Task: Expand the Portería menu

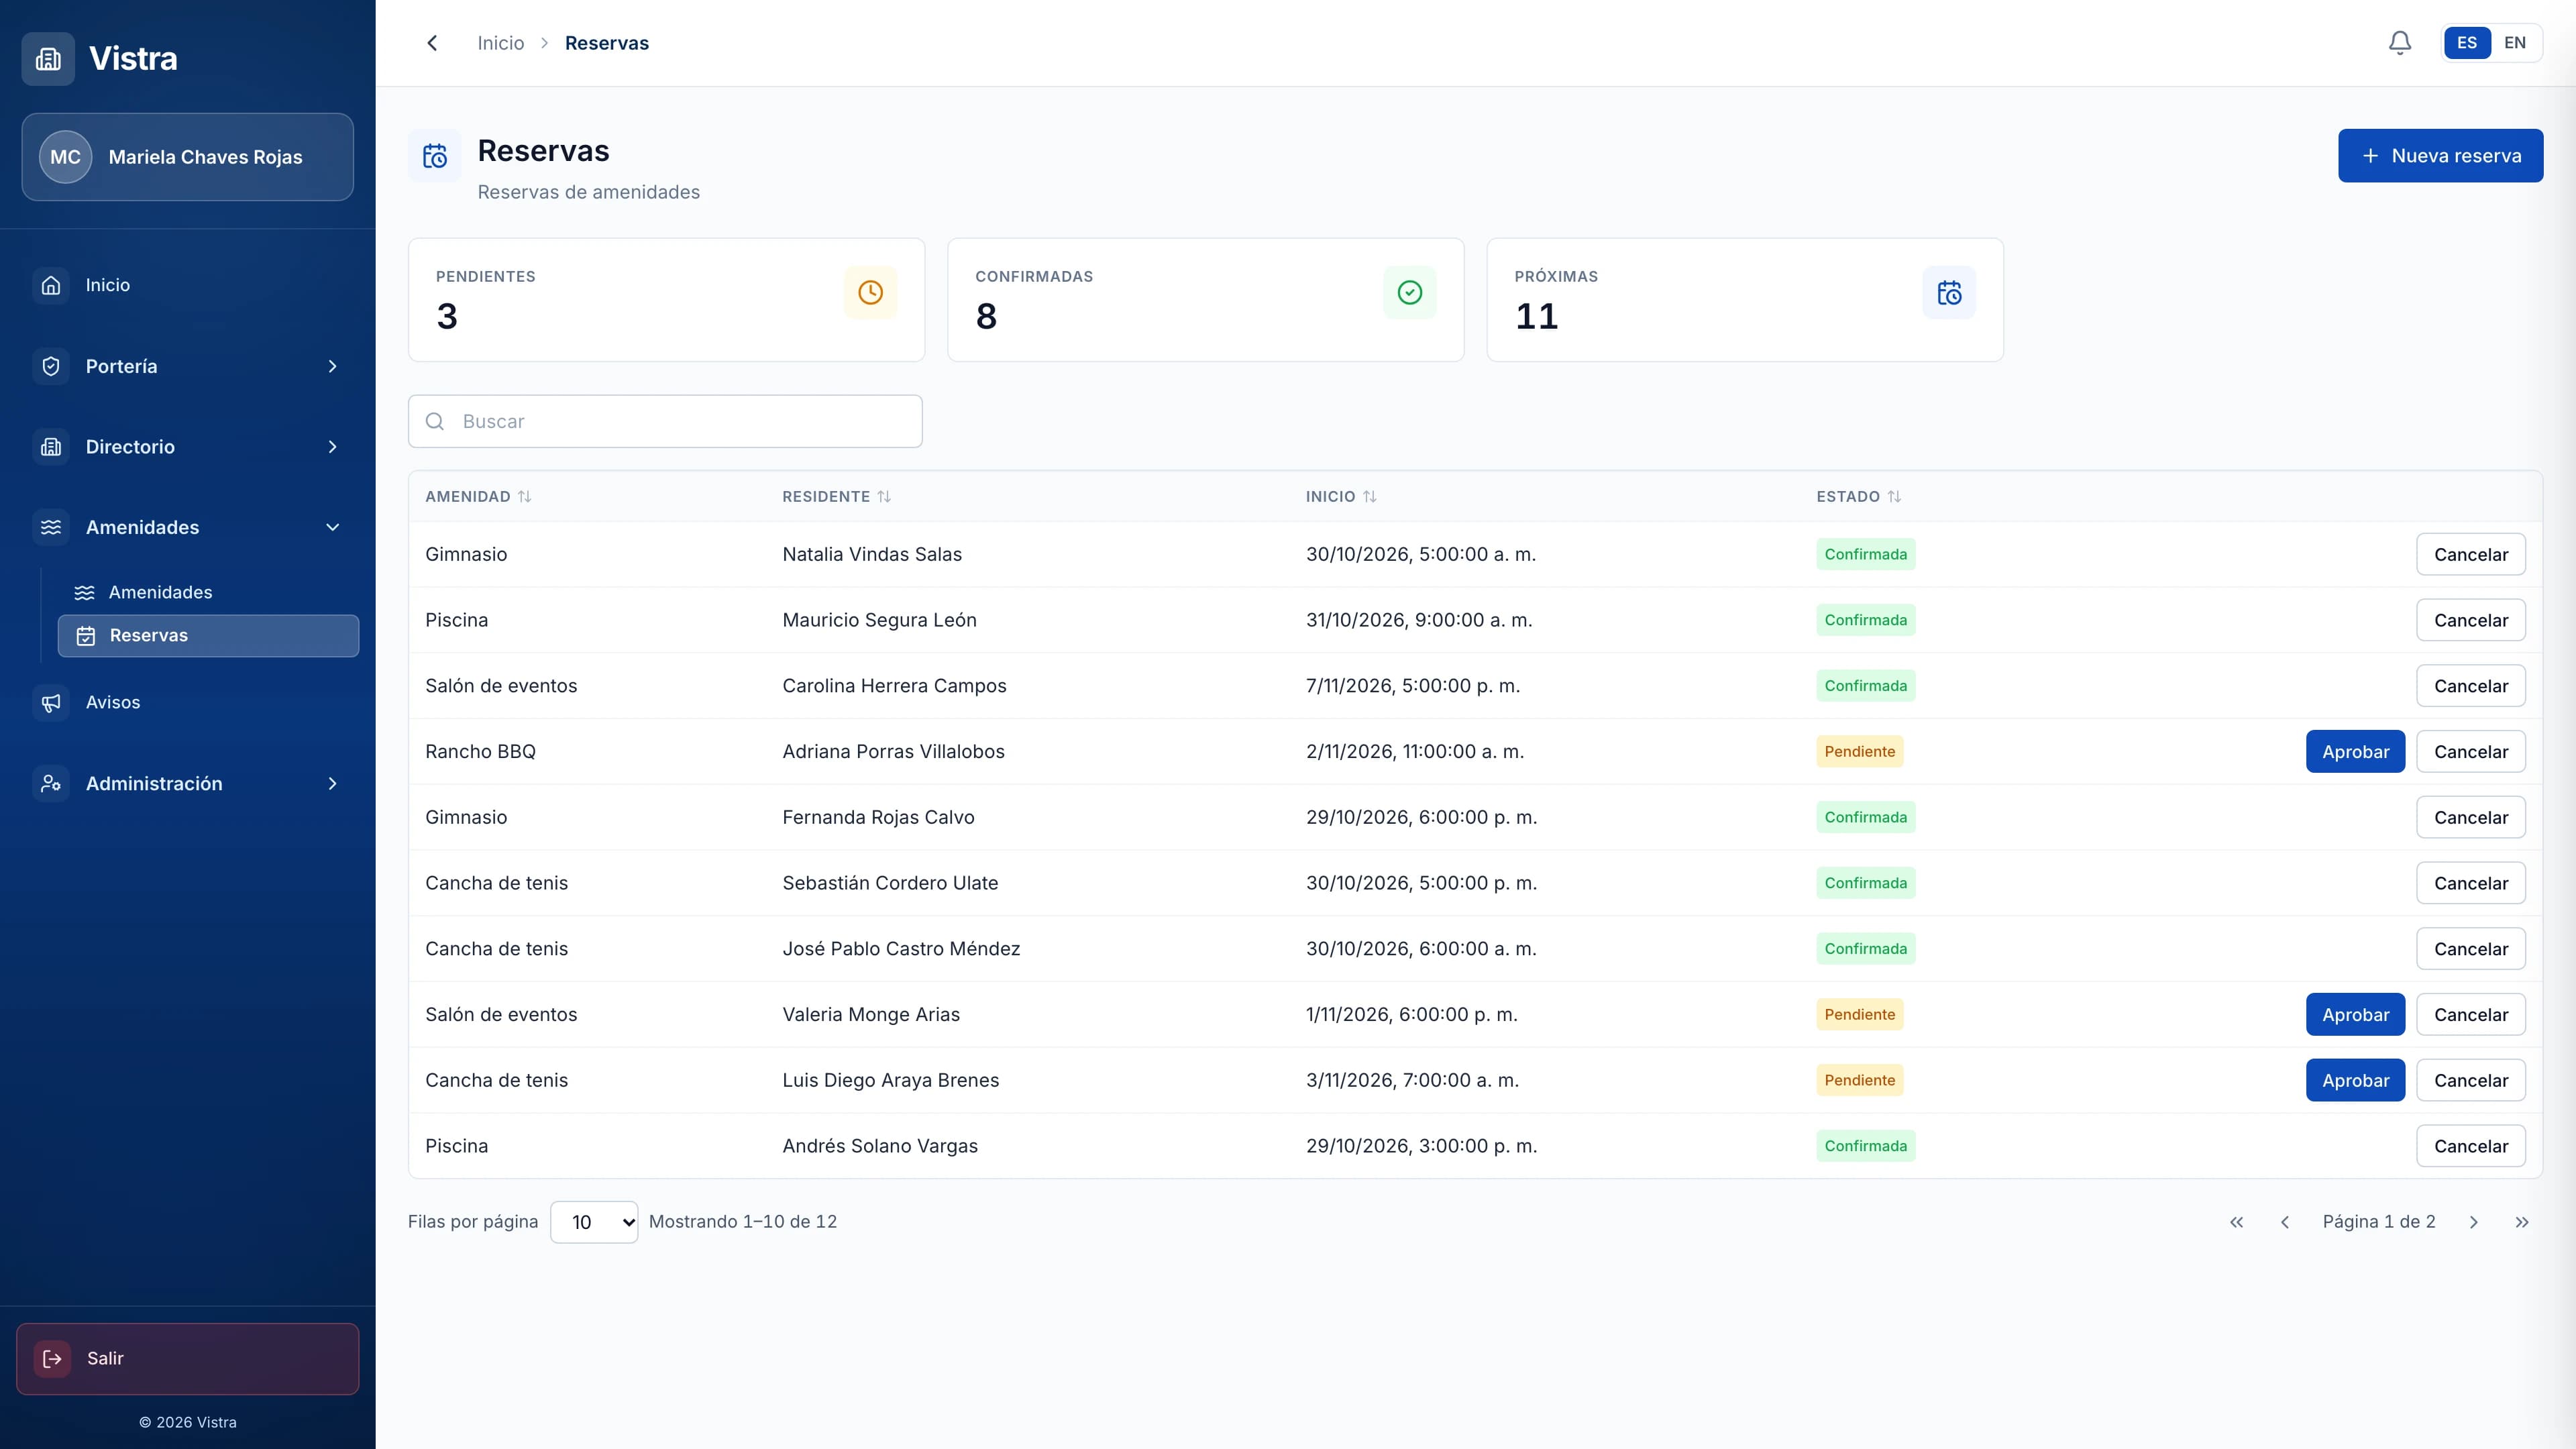Action: (x=188, y=366)
